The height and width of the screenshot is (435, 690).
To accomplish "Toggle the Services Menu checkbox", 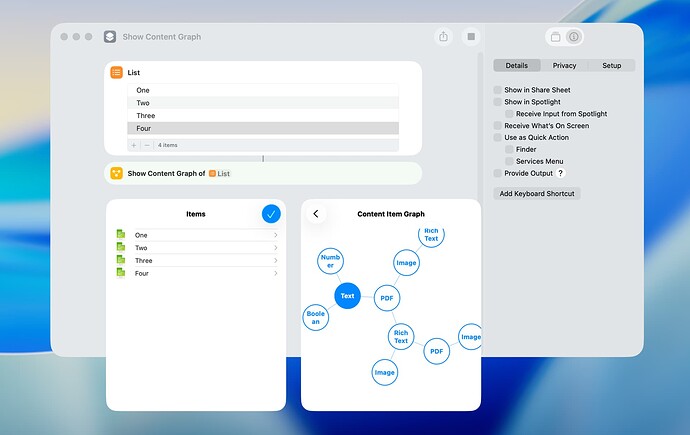I will (509, 161).
